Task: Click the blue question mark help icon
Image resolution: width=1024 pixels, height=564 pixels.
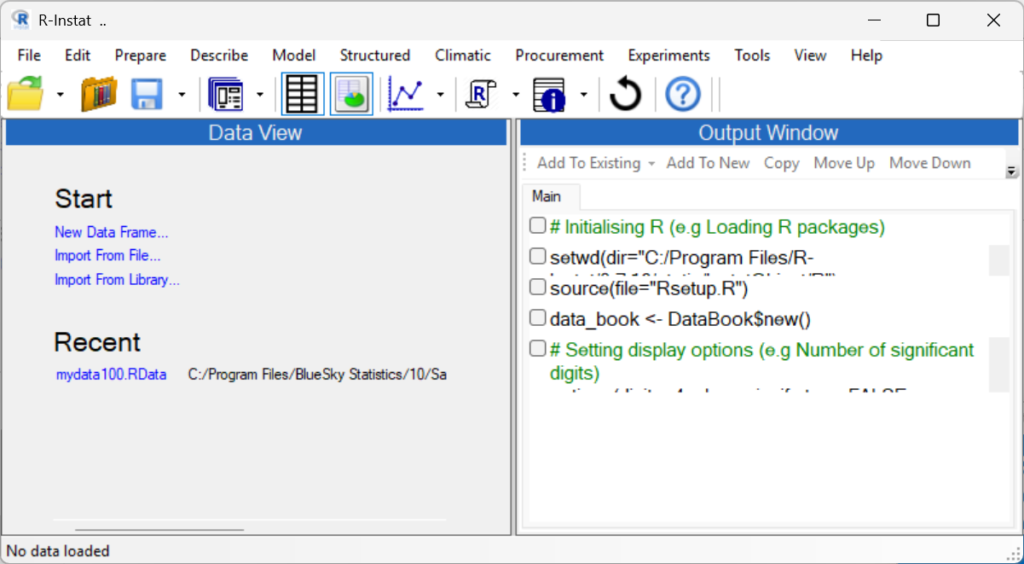Action: (683, 95)
